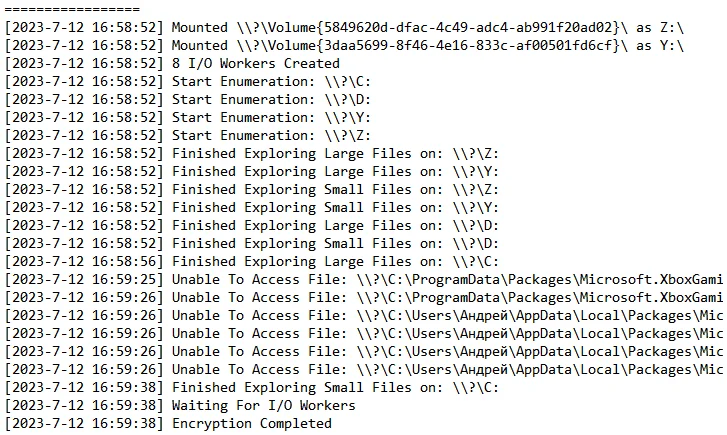Image resolution: width=727 pixels, height=435 pixels.
Task: Click "Finished Exploring Large Files" line for Z:
Action: tap(335, 153)
